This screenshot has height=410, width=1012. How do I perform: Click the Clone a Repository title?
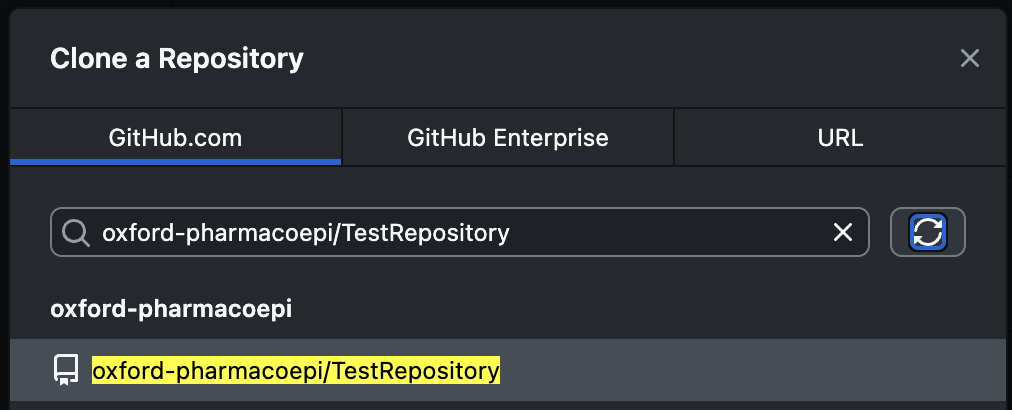click(x=177, y=58)
